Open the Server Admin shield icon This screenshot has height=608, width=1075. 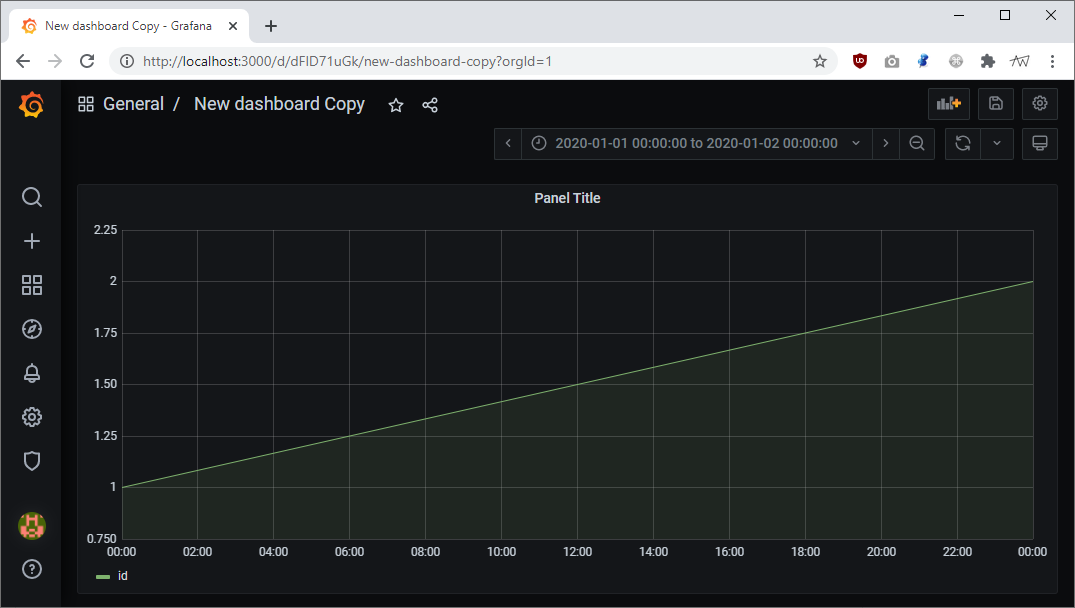click(32, 461)
